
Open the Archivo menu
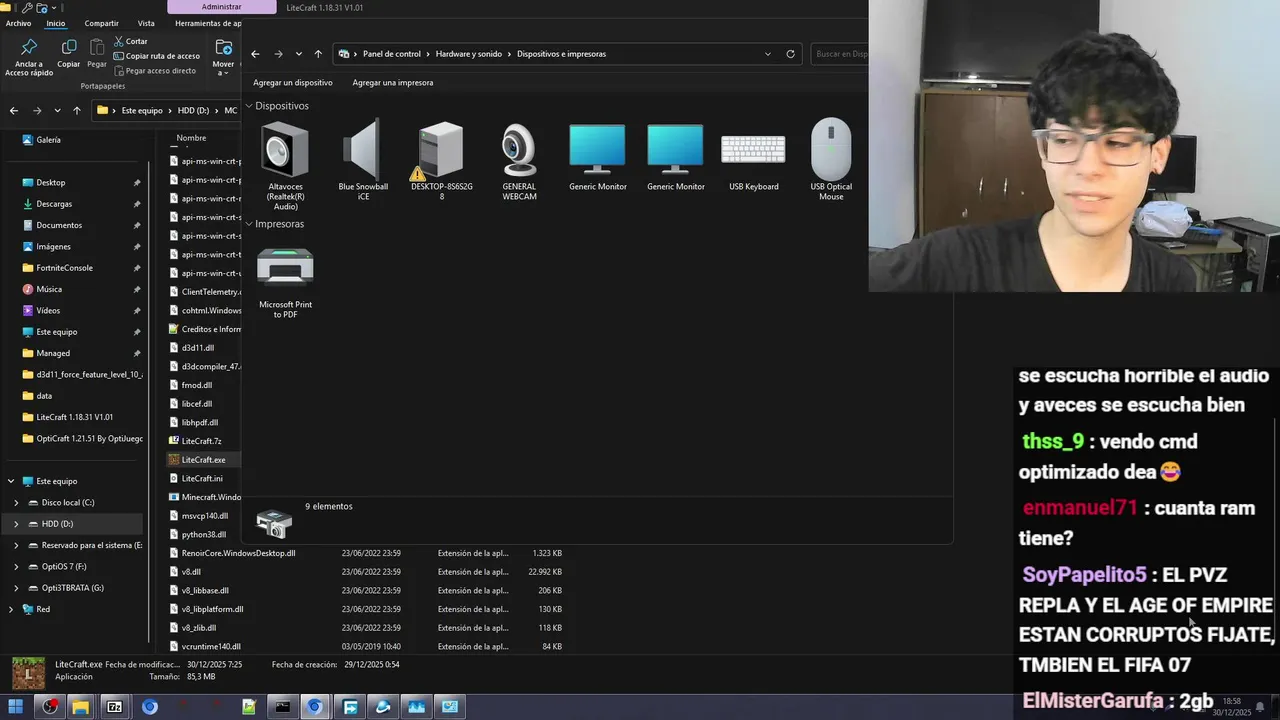coord(18,23)
